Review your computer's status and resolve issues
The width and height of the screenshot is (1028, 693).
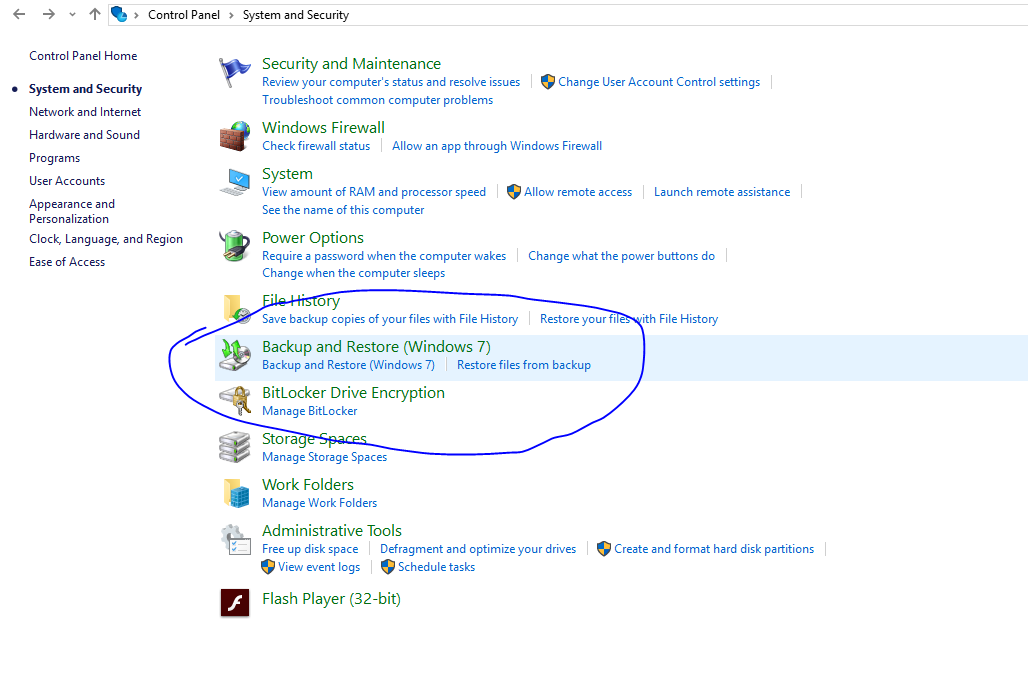coord(391,82)
